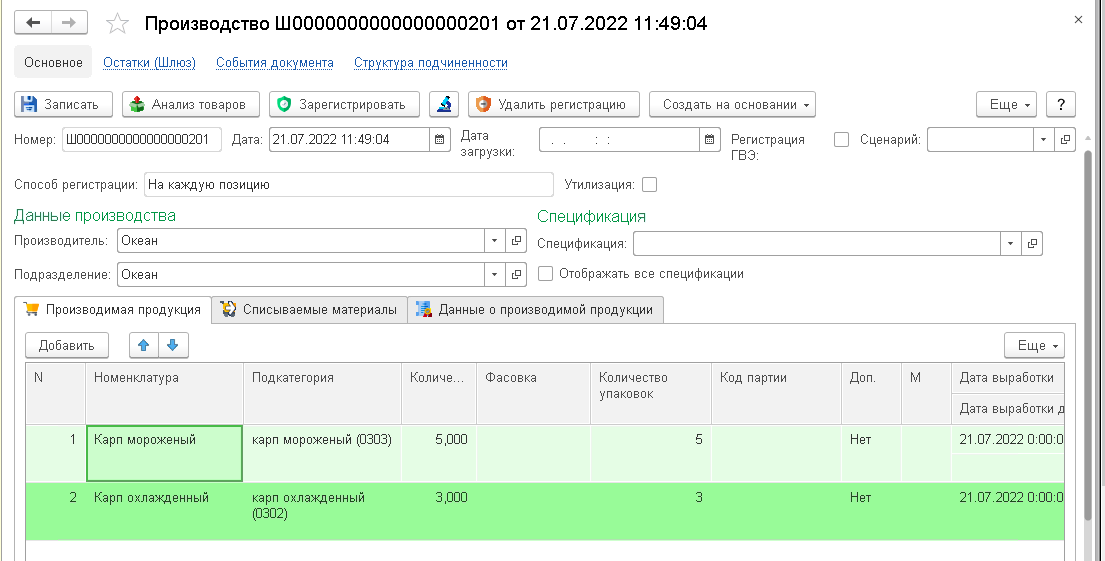
Task: Click the forward navigation arrow
Action: [69, 23]
